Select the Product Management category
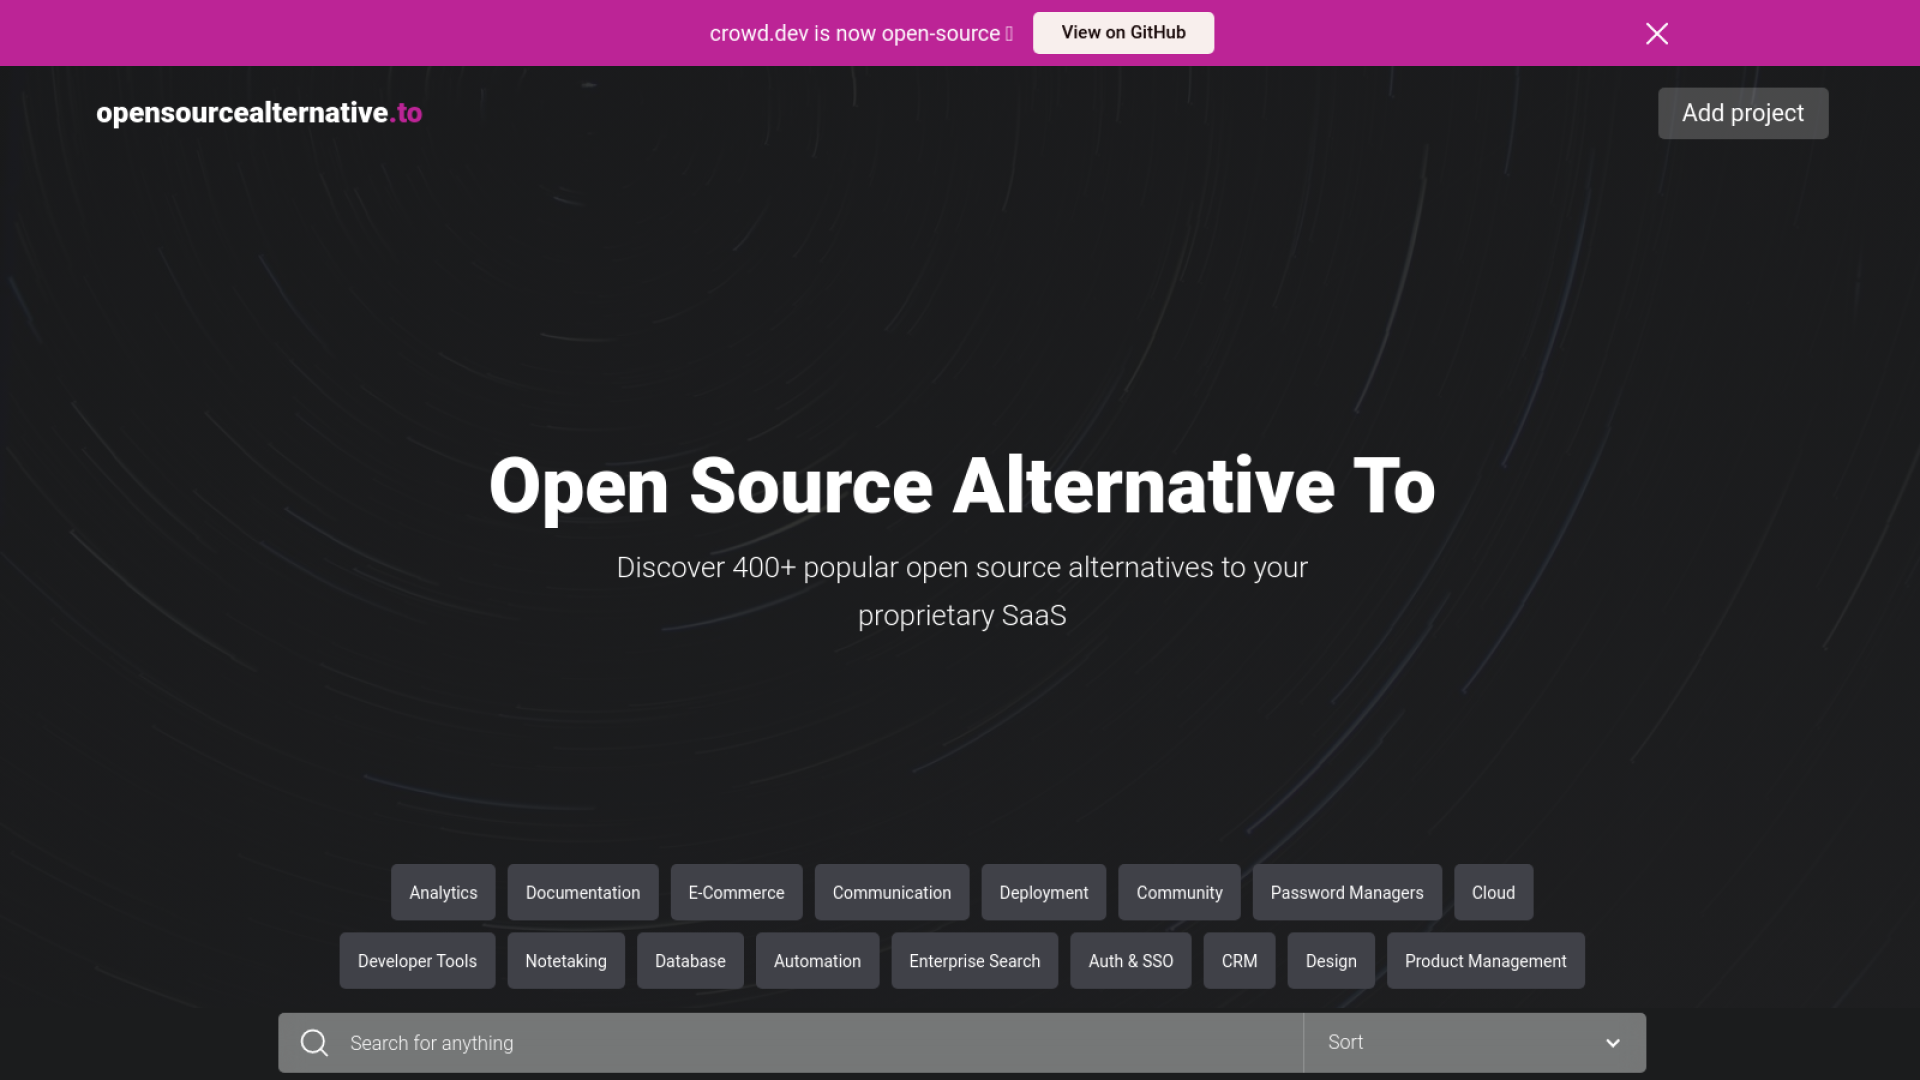 click(1485, 961)
